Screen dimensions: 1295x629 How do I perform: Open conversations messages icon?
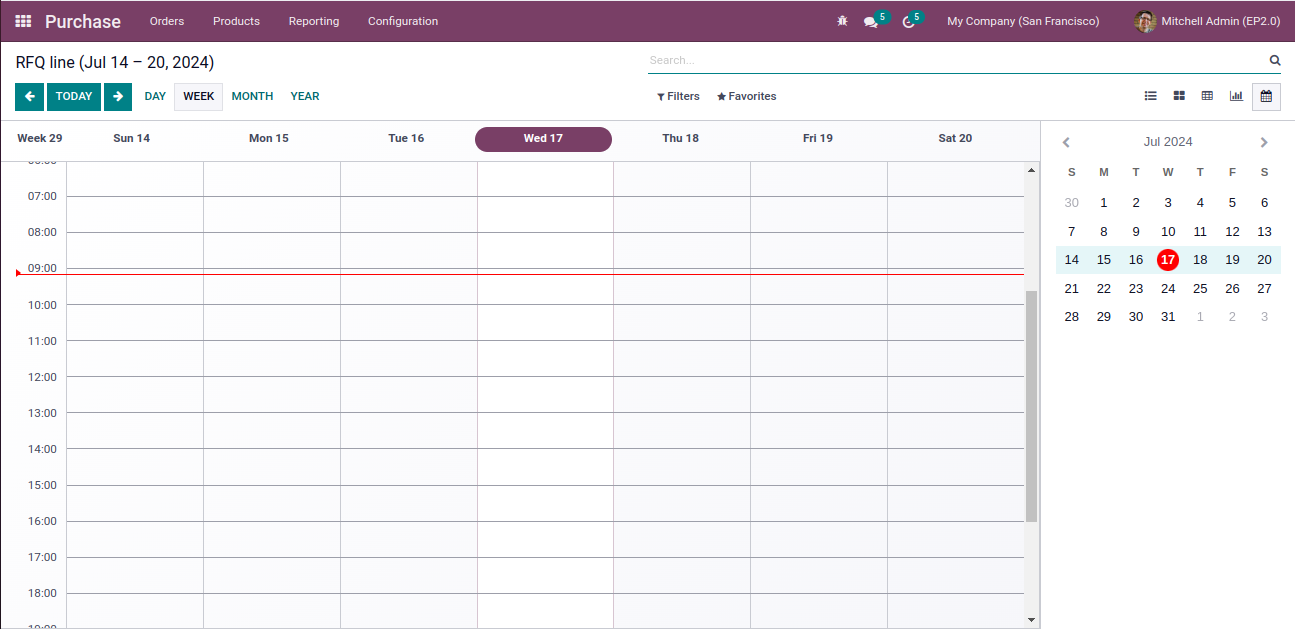(x=871, y=21)
